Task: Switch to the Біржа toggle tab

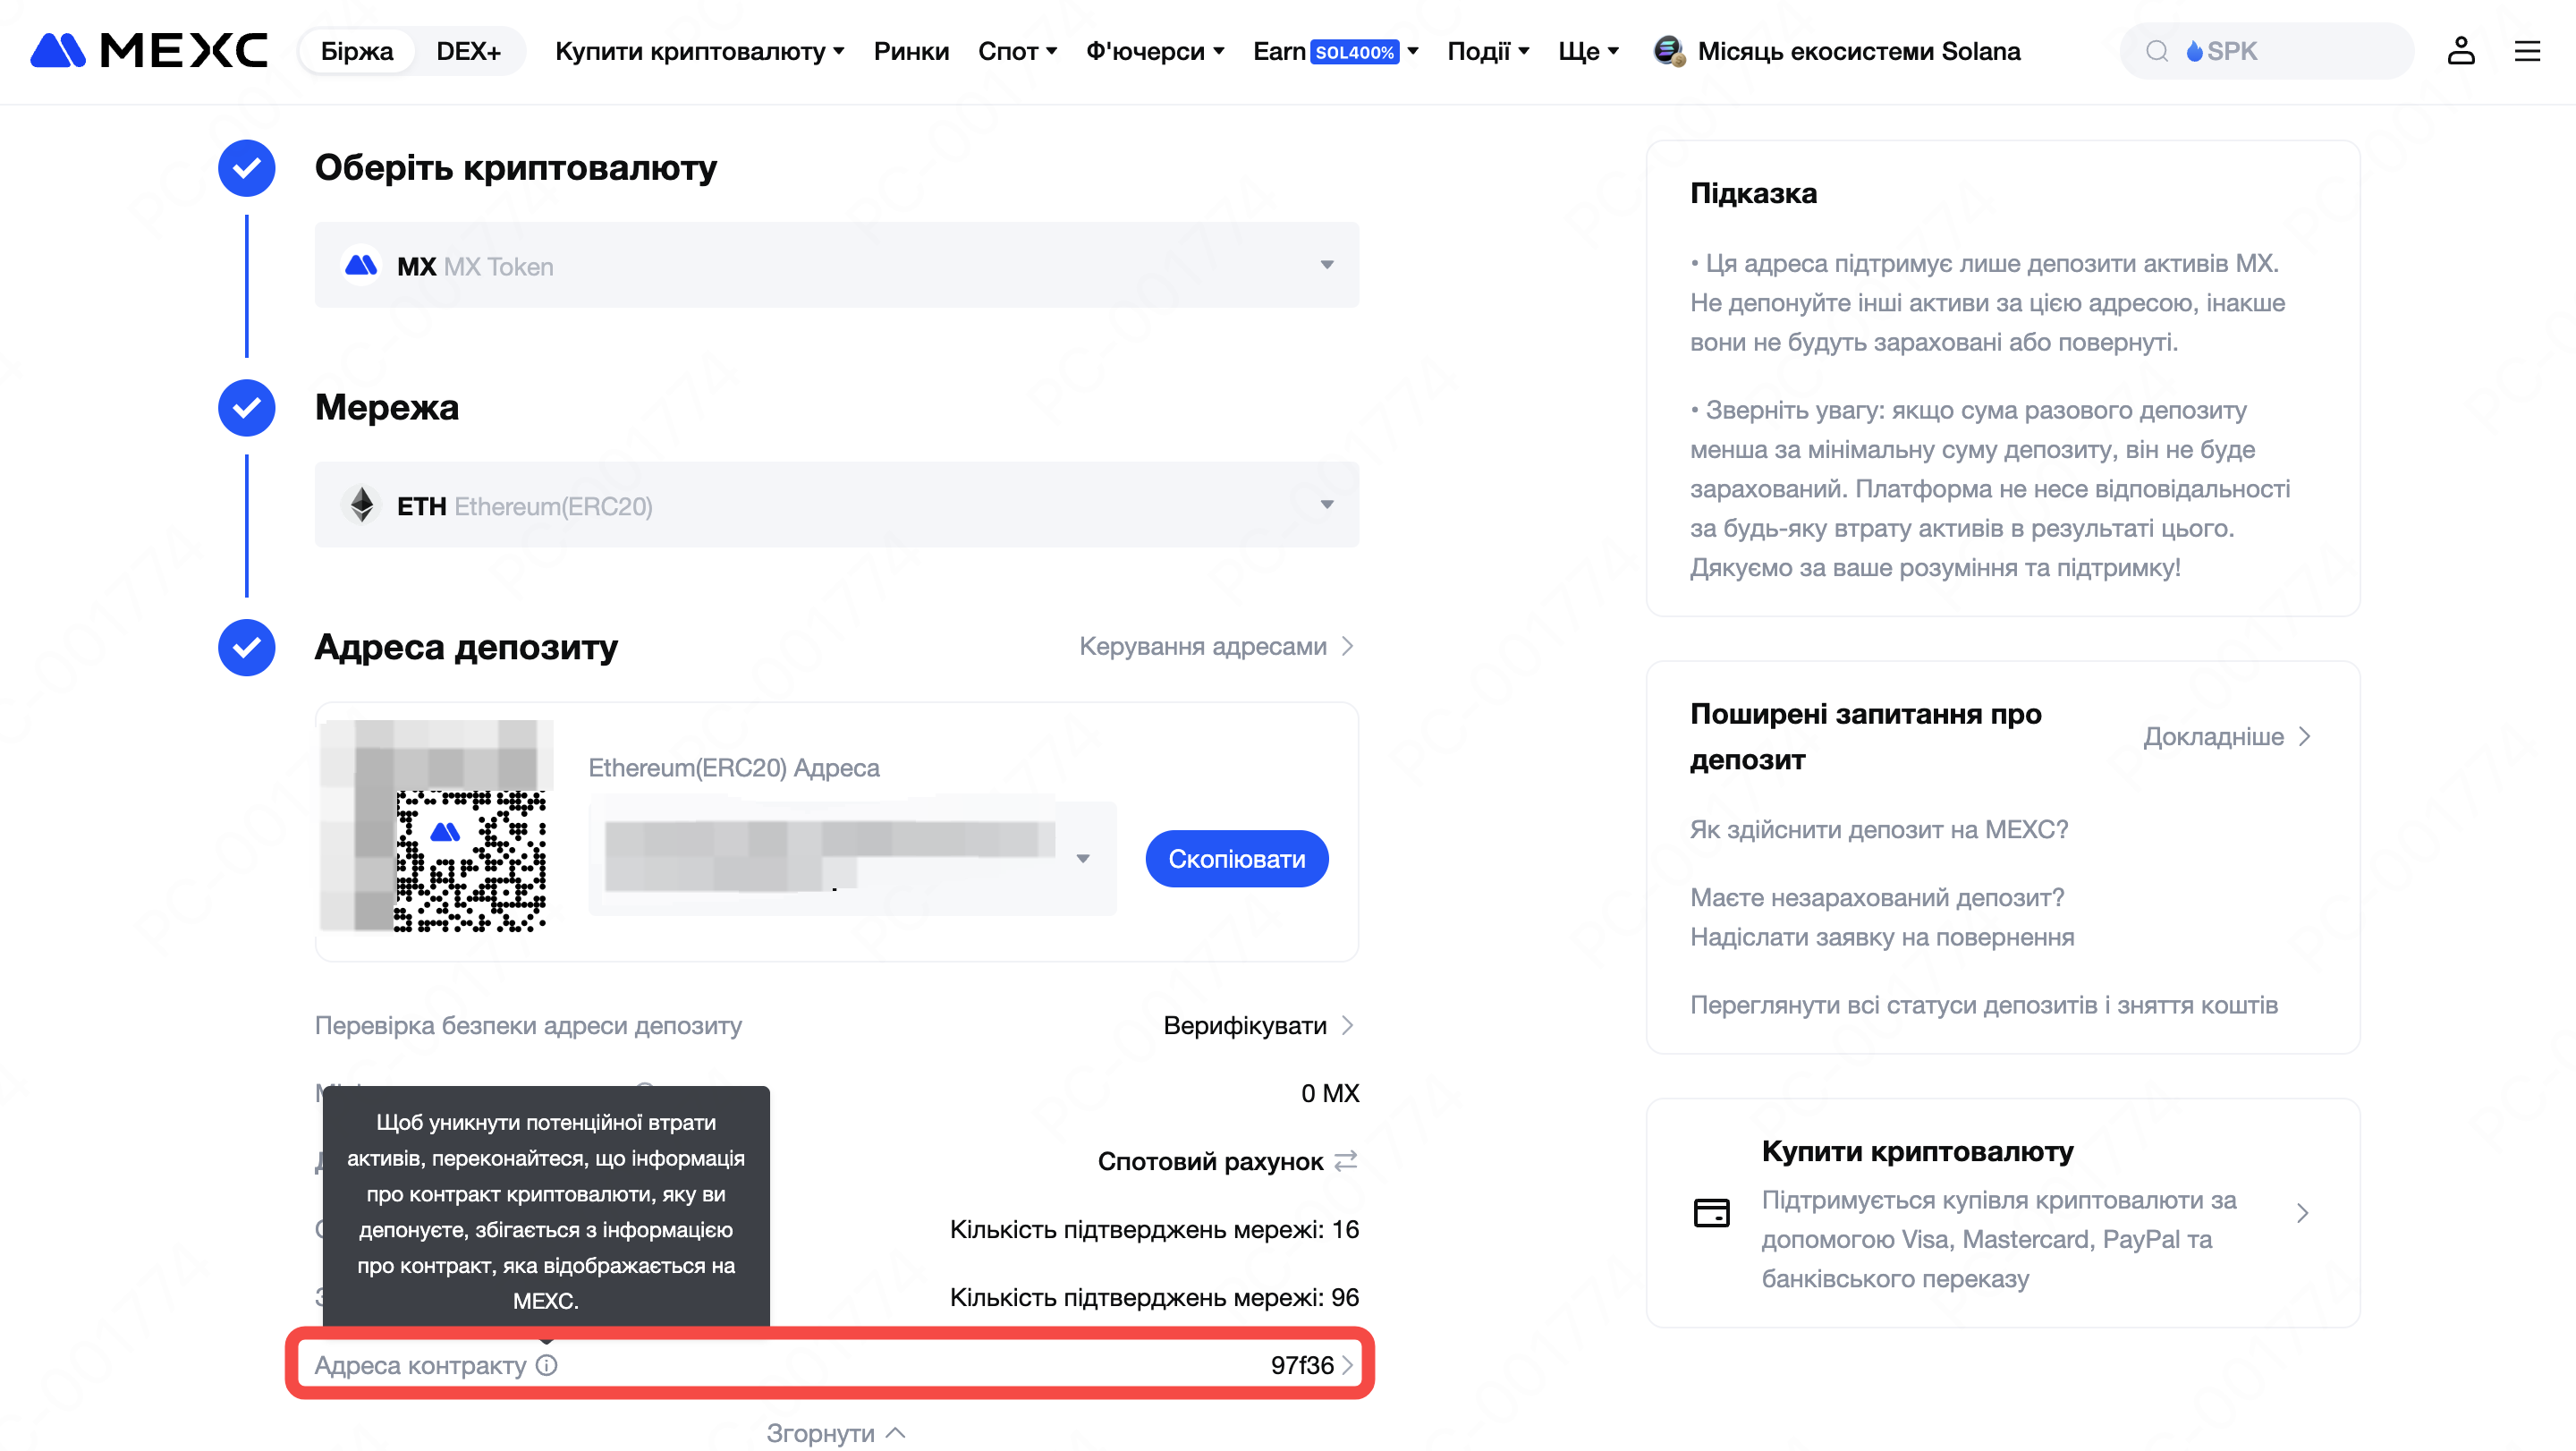Action: click(357, 51)
